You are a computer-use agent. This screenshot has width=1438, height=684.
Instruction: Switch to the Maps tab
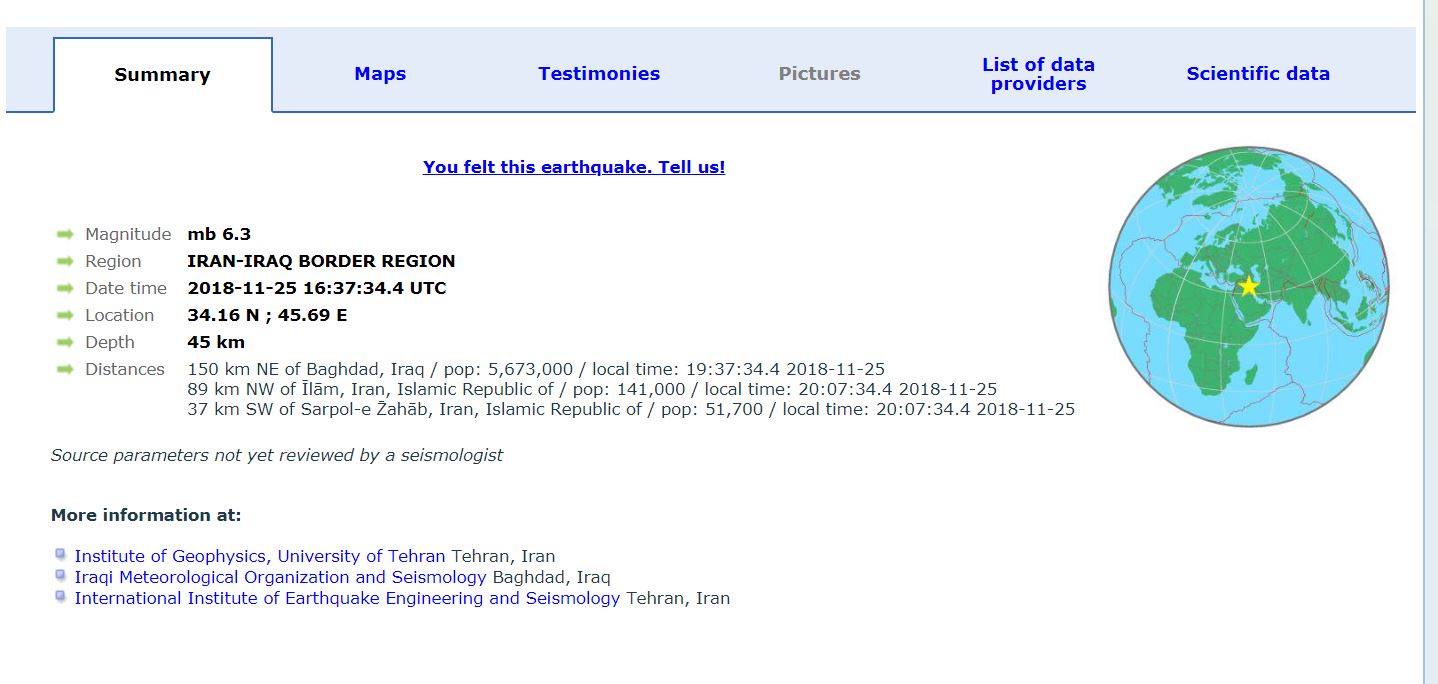point(380,74)
